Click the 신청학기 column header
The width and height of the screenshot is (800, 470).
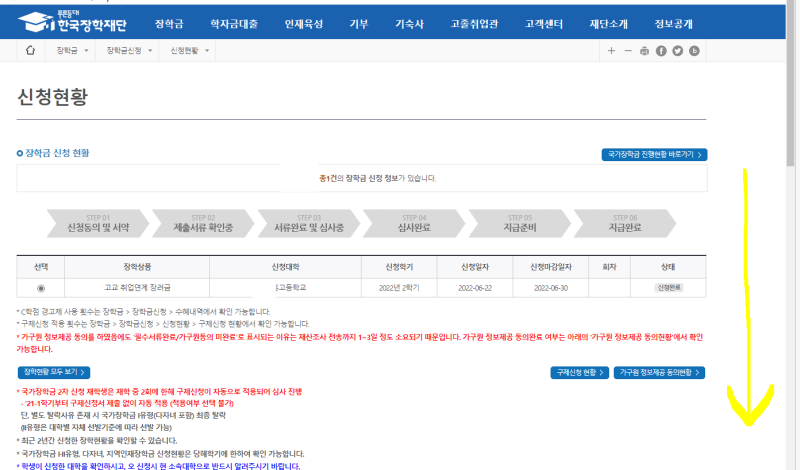click(399, 267)
